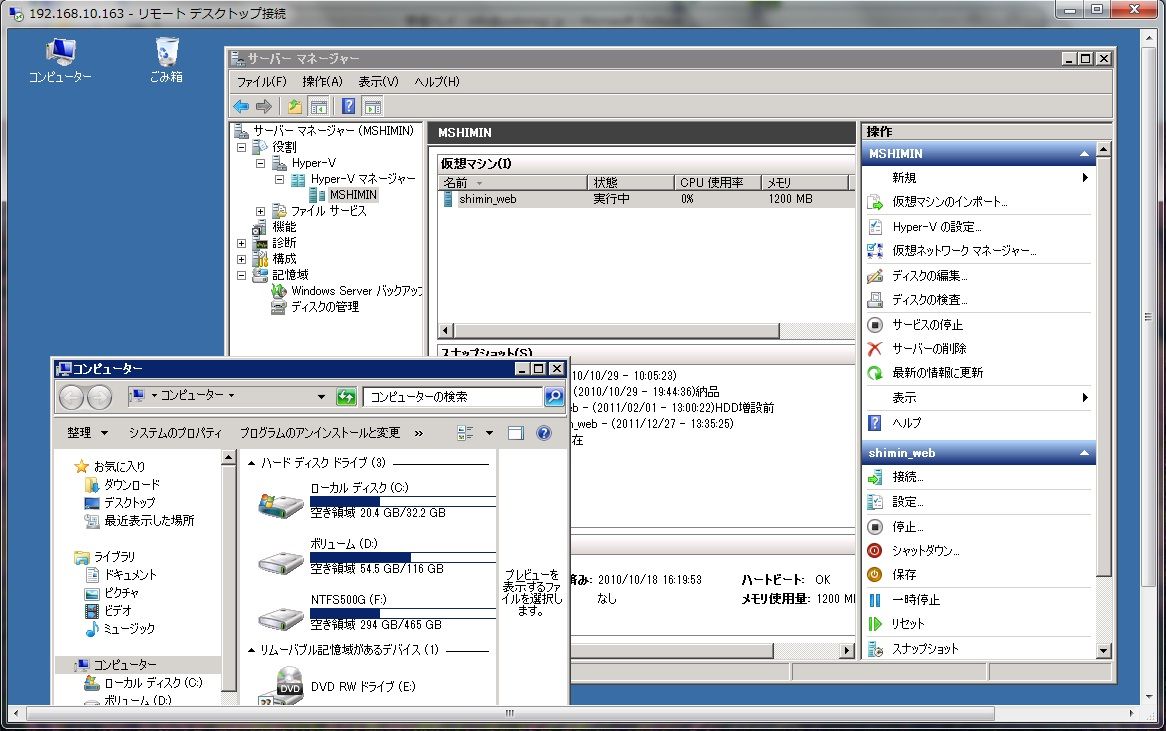
Task: Collapse the 記憶域 tree node
Action: [242, 275]
